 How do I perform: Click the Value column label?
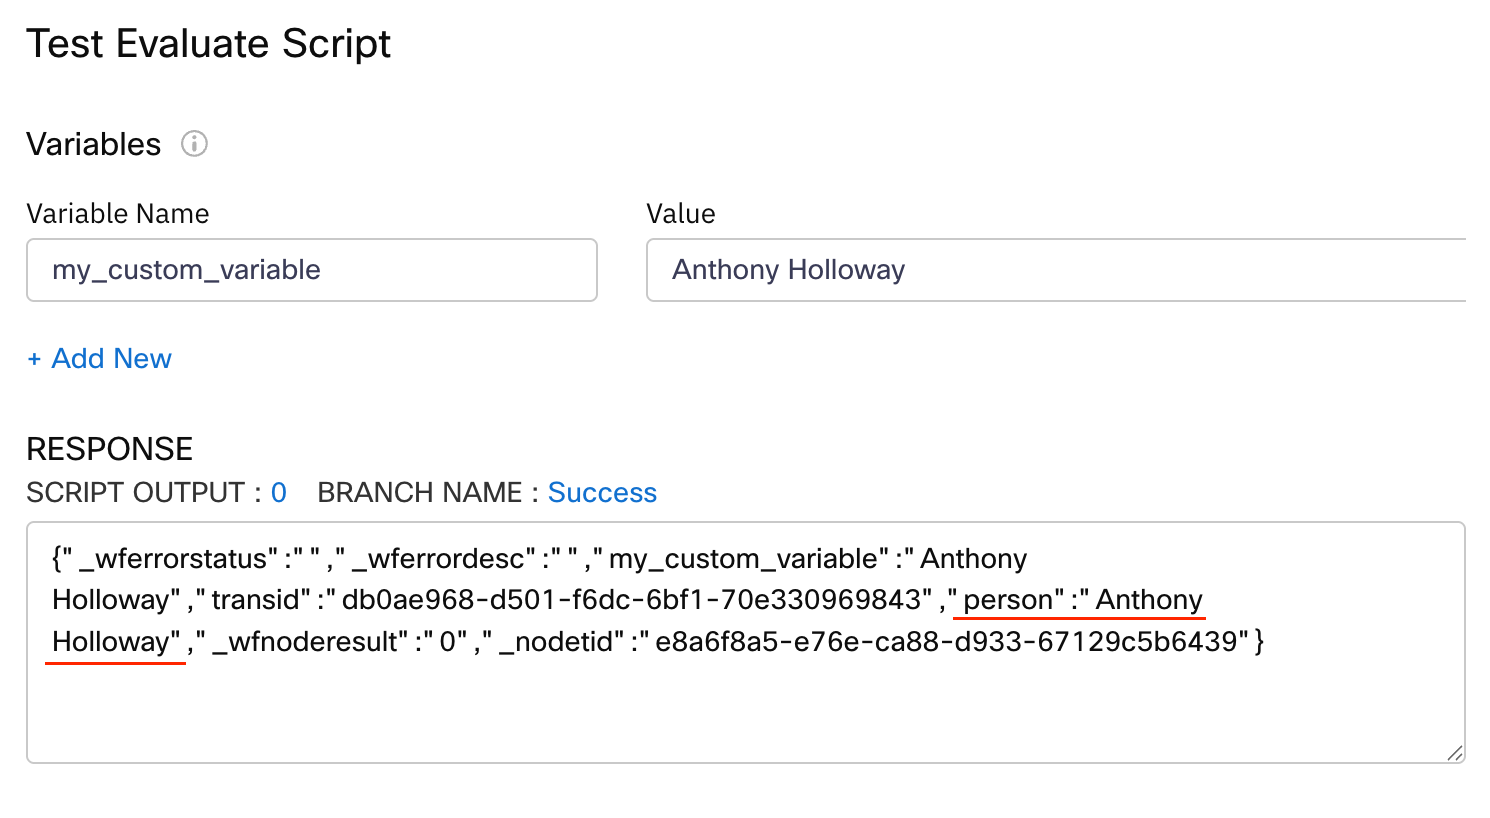pyautogui.click(x=680, y=214)
